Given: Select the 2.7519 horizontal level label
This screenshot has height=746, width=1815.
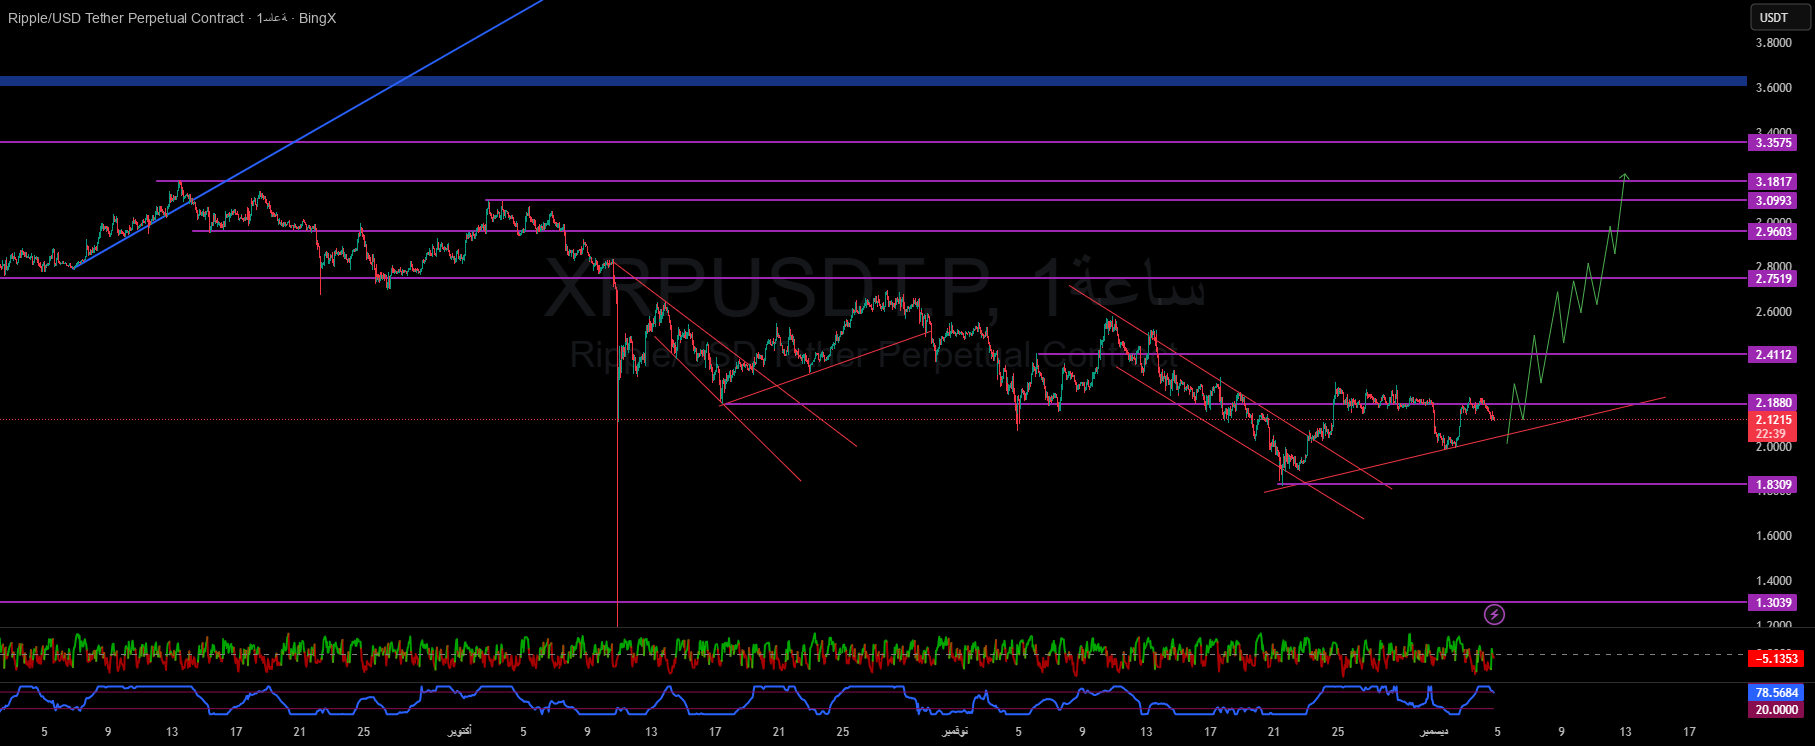Looking at the screenshot, I should click(1774, 279).
